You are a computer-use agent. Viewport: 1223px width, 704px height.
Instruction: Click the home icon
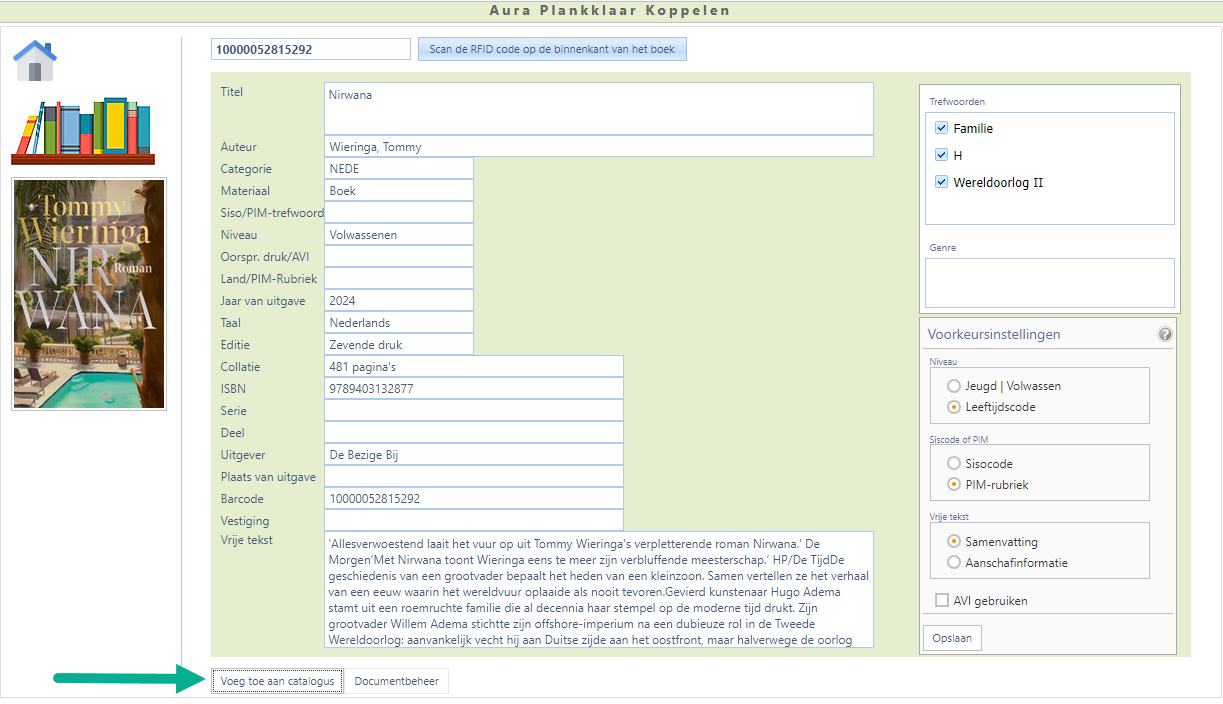coord(35,61)
